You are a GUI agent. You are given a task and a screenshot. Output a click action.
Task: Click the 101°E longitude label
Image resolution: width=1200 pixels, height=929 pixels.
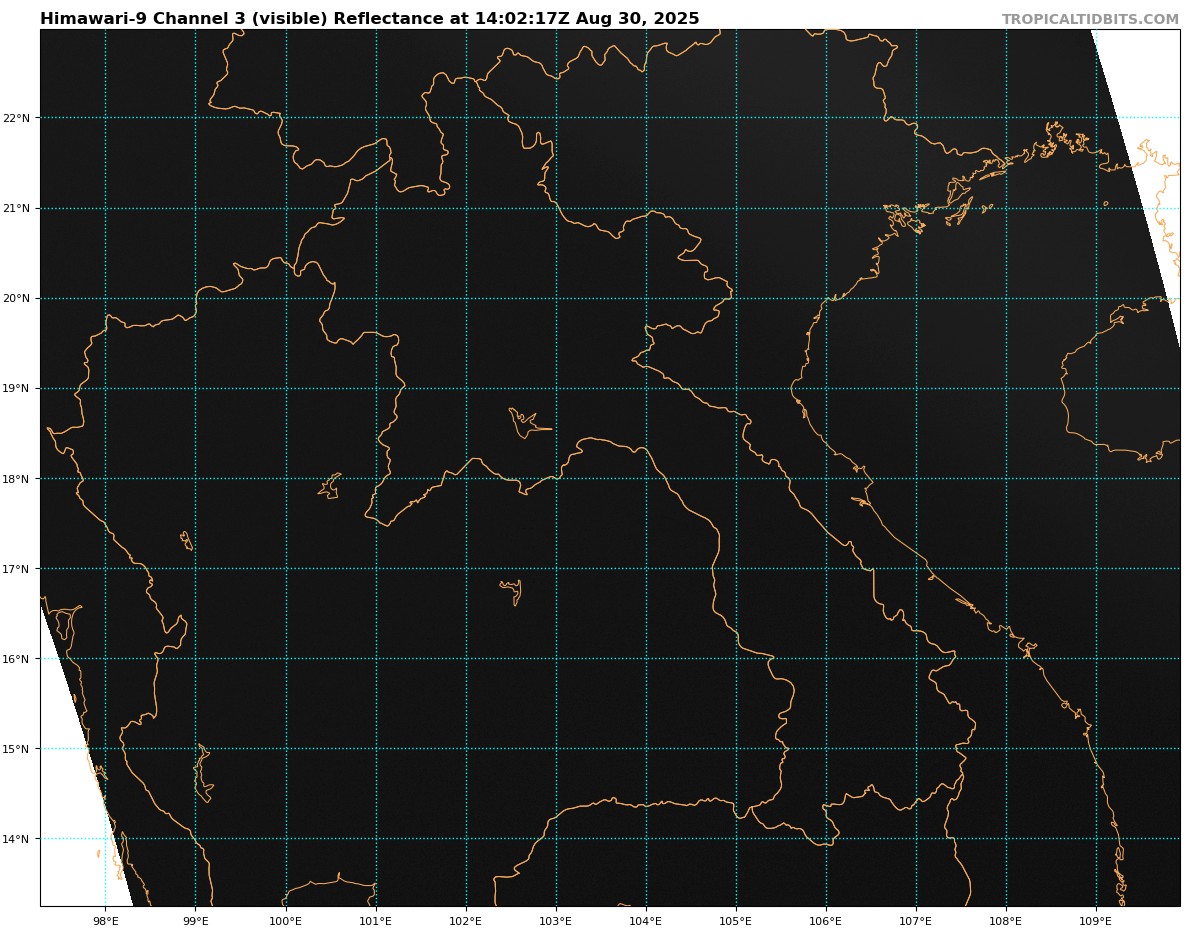376,921
